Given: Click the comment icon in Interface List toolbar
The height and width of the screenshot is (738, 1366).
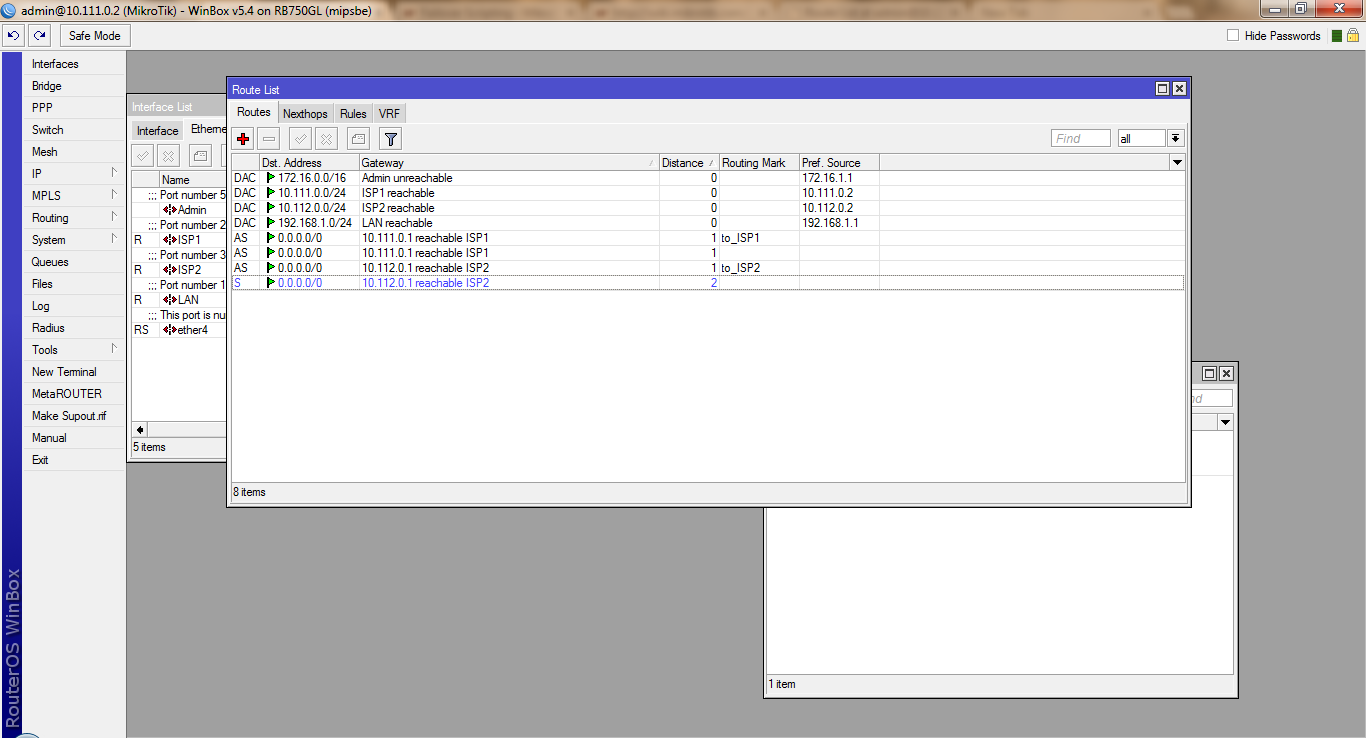Looking at the screenshot, I should click(201, 155).
